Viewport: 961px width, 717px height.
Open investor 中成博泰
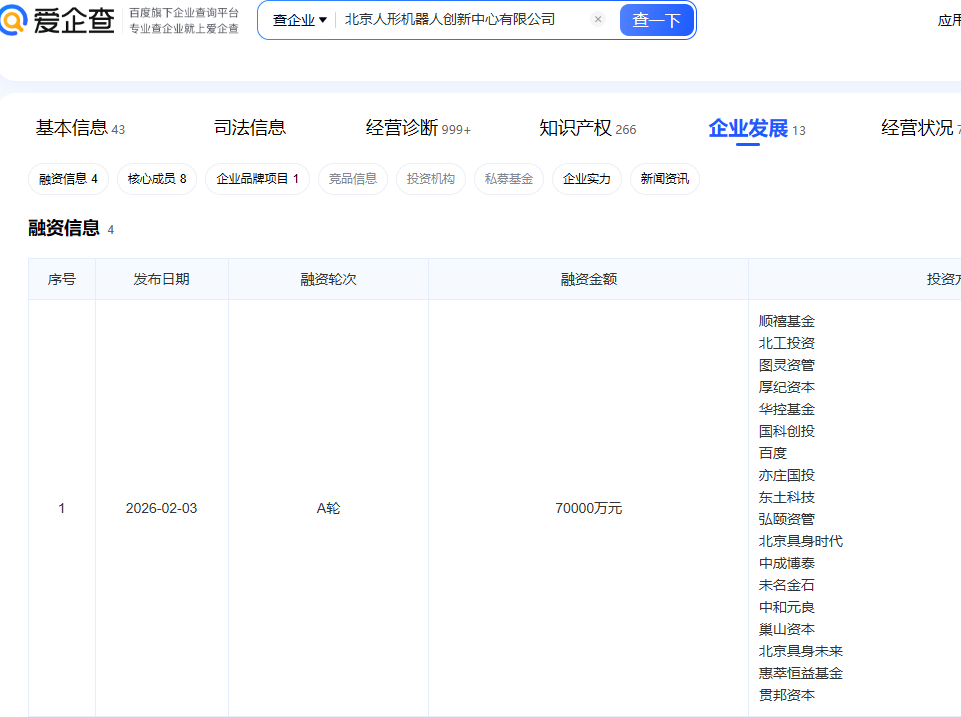[786, 564]
